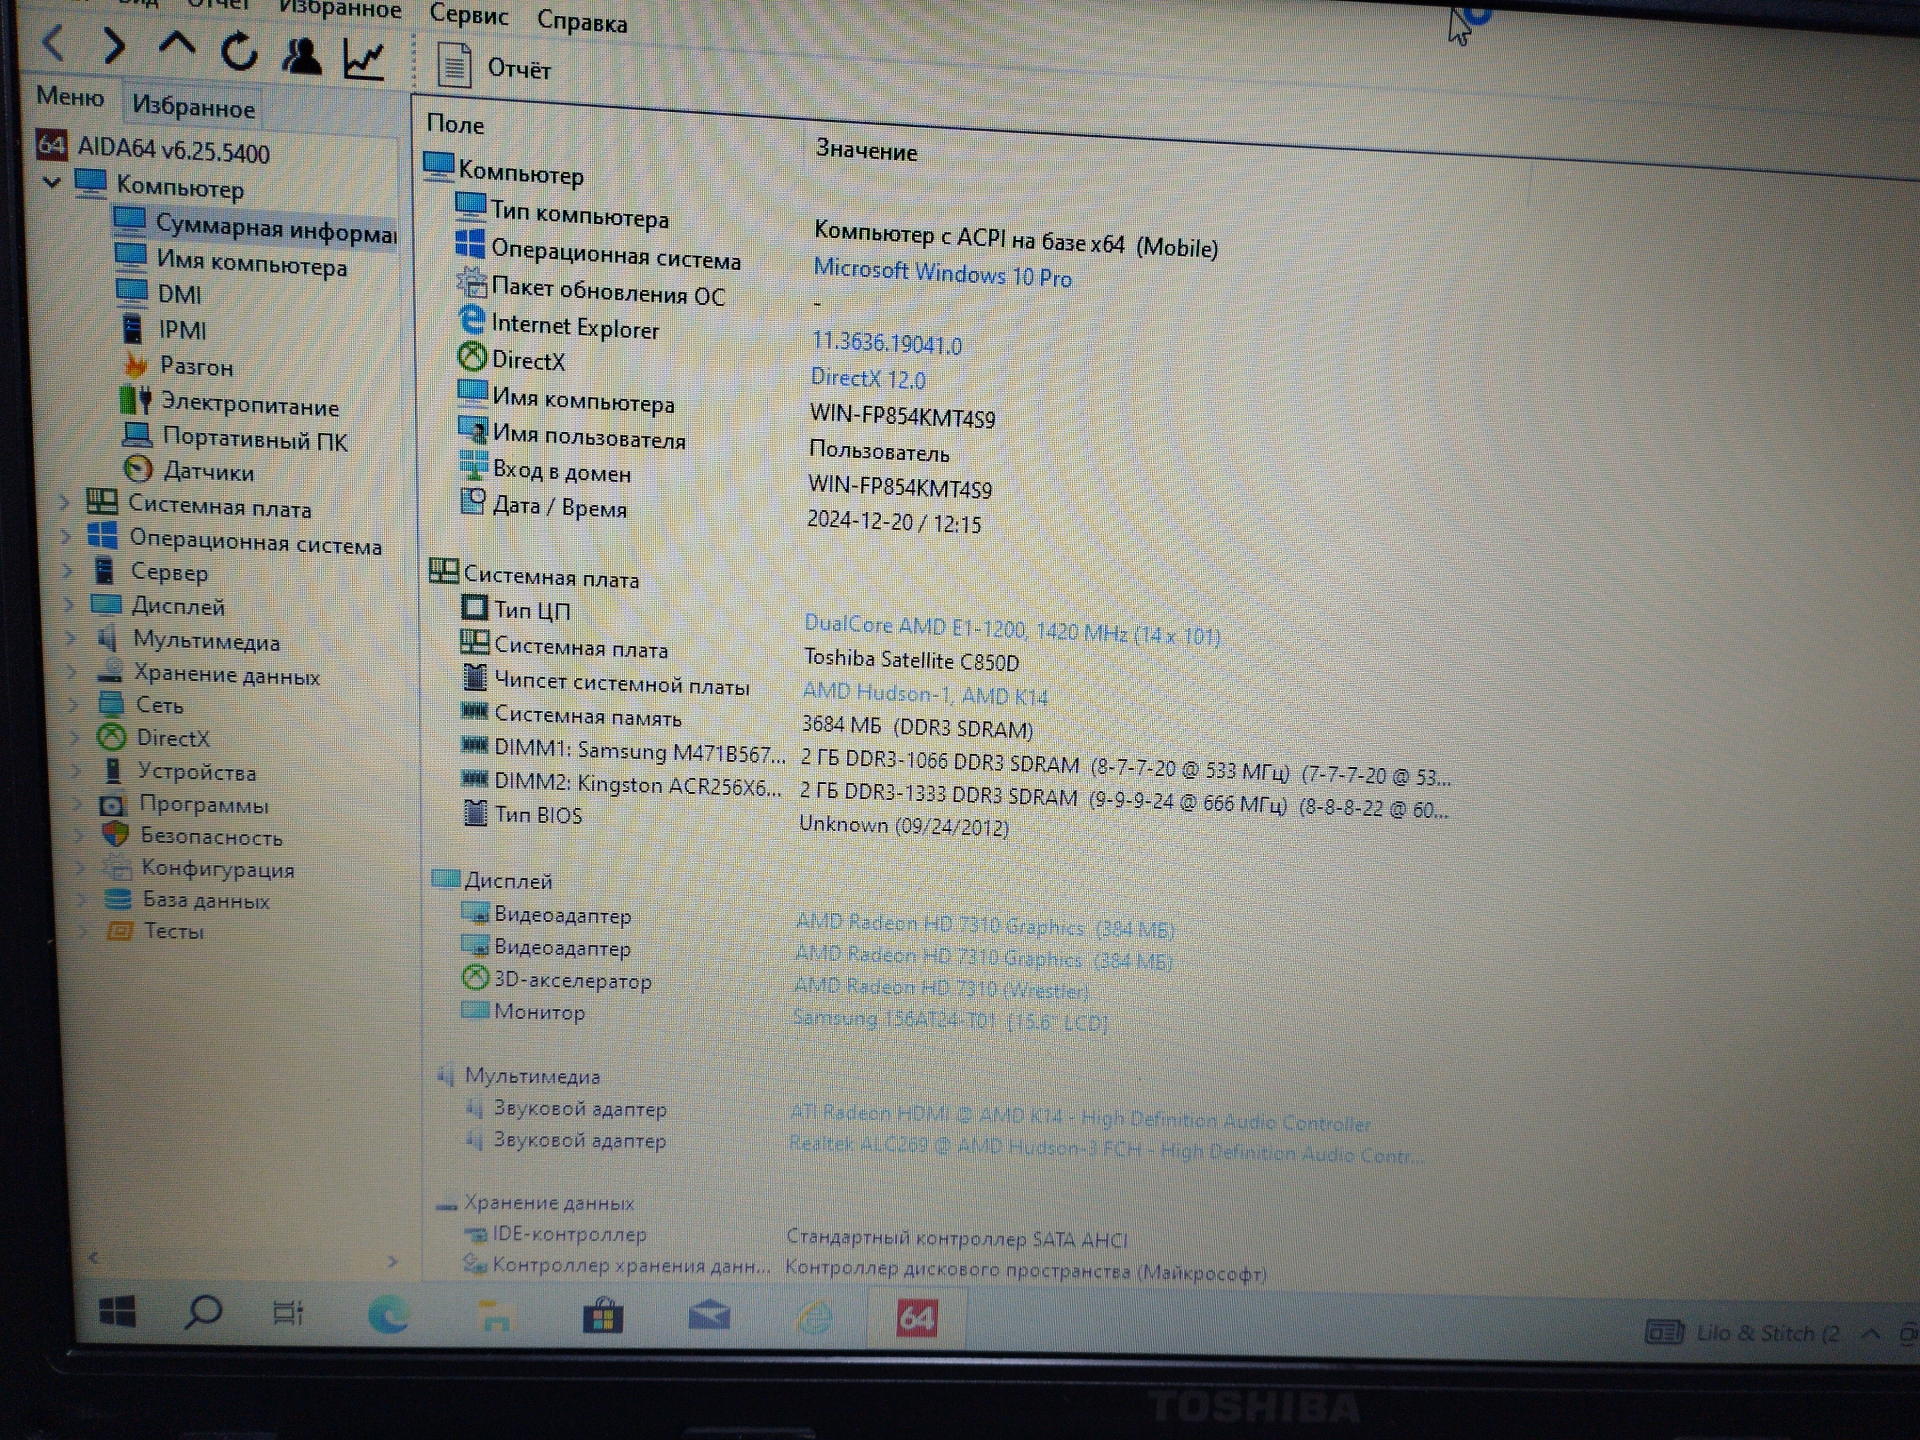This screenshot has height=1440, width=1920.
Task: Switch to the Меню tab
Action: click(x=70, y=97)
